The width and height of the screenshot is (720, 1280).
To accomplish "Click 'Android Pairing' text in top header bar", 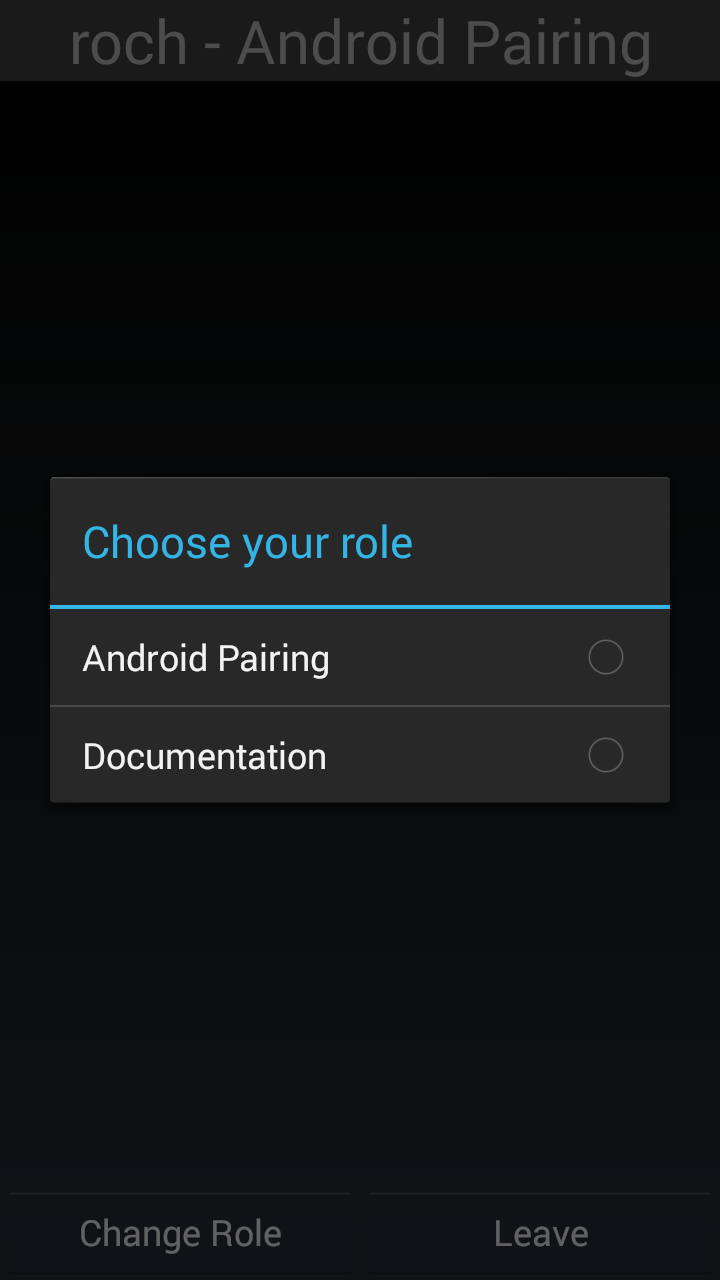I will pos(445,44).
